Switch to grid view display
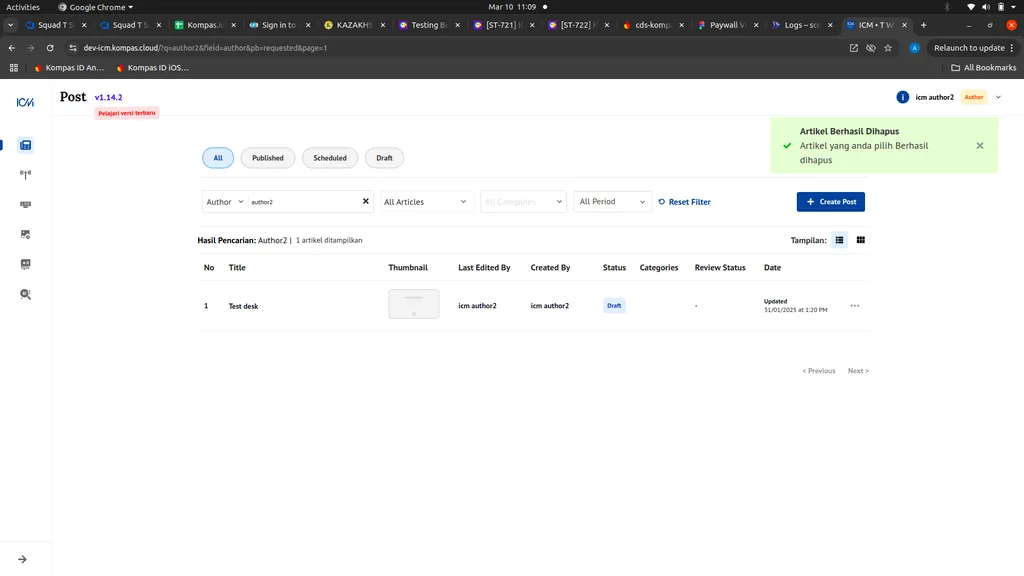Screen dimensions: 1024x576 (861, 240)
